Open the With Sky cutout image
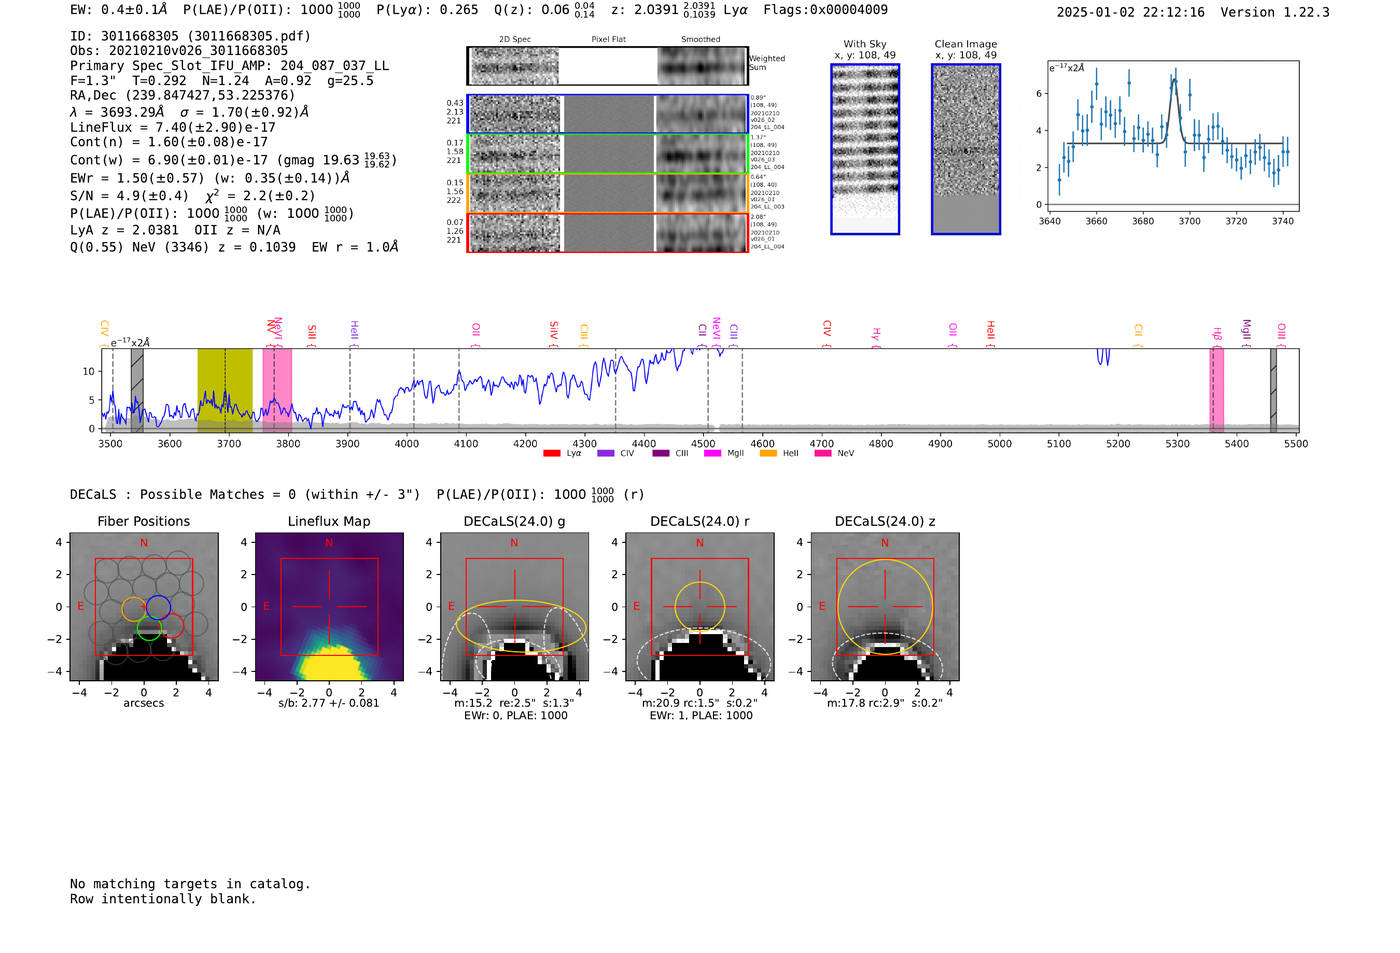Image resolution: width=1400 pixels, height=953 pixels. (865, 149)
